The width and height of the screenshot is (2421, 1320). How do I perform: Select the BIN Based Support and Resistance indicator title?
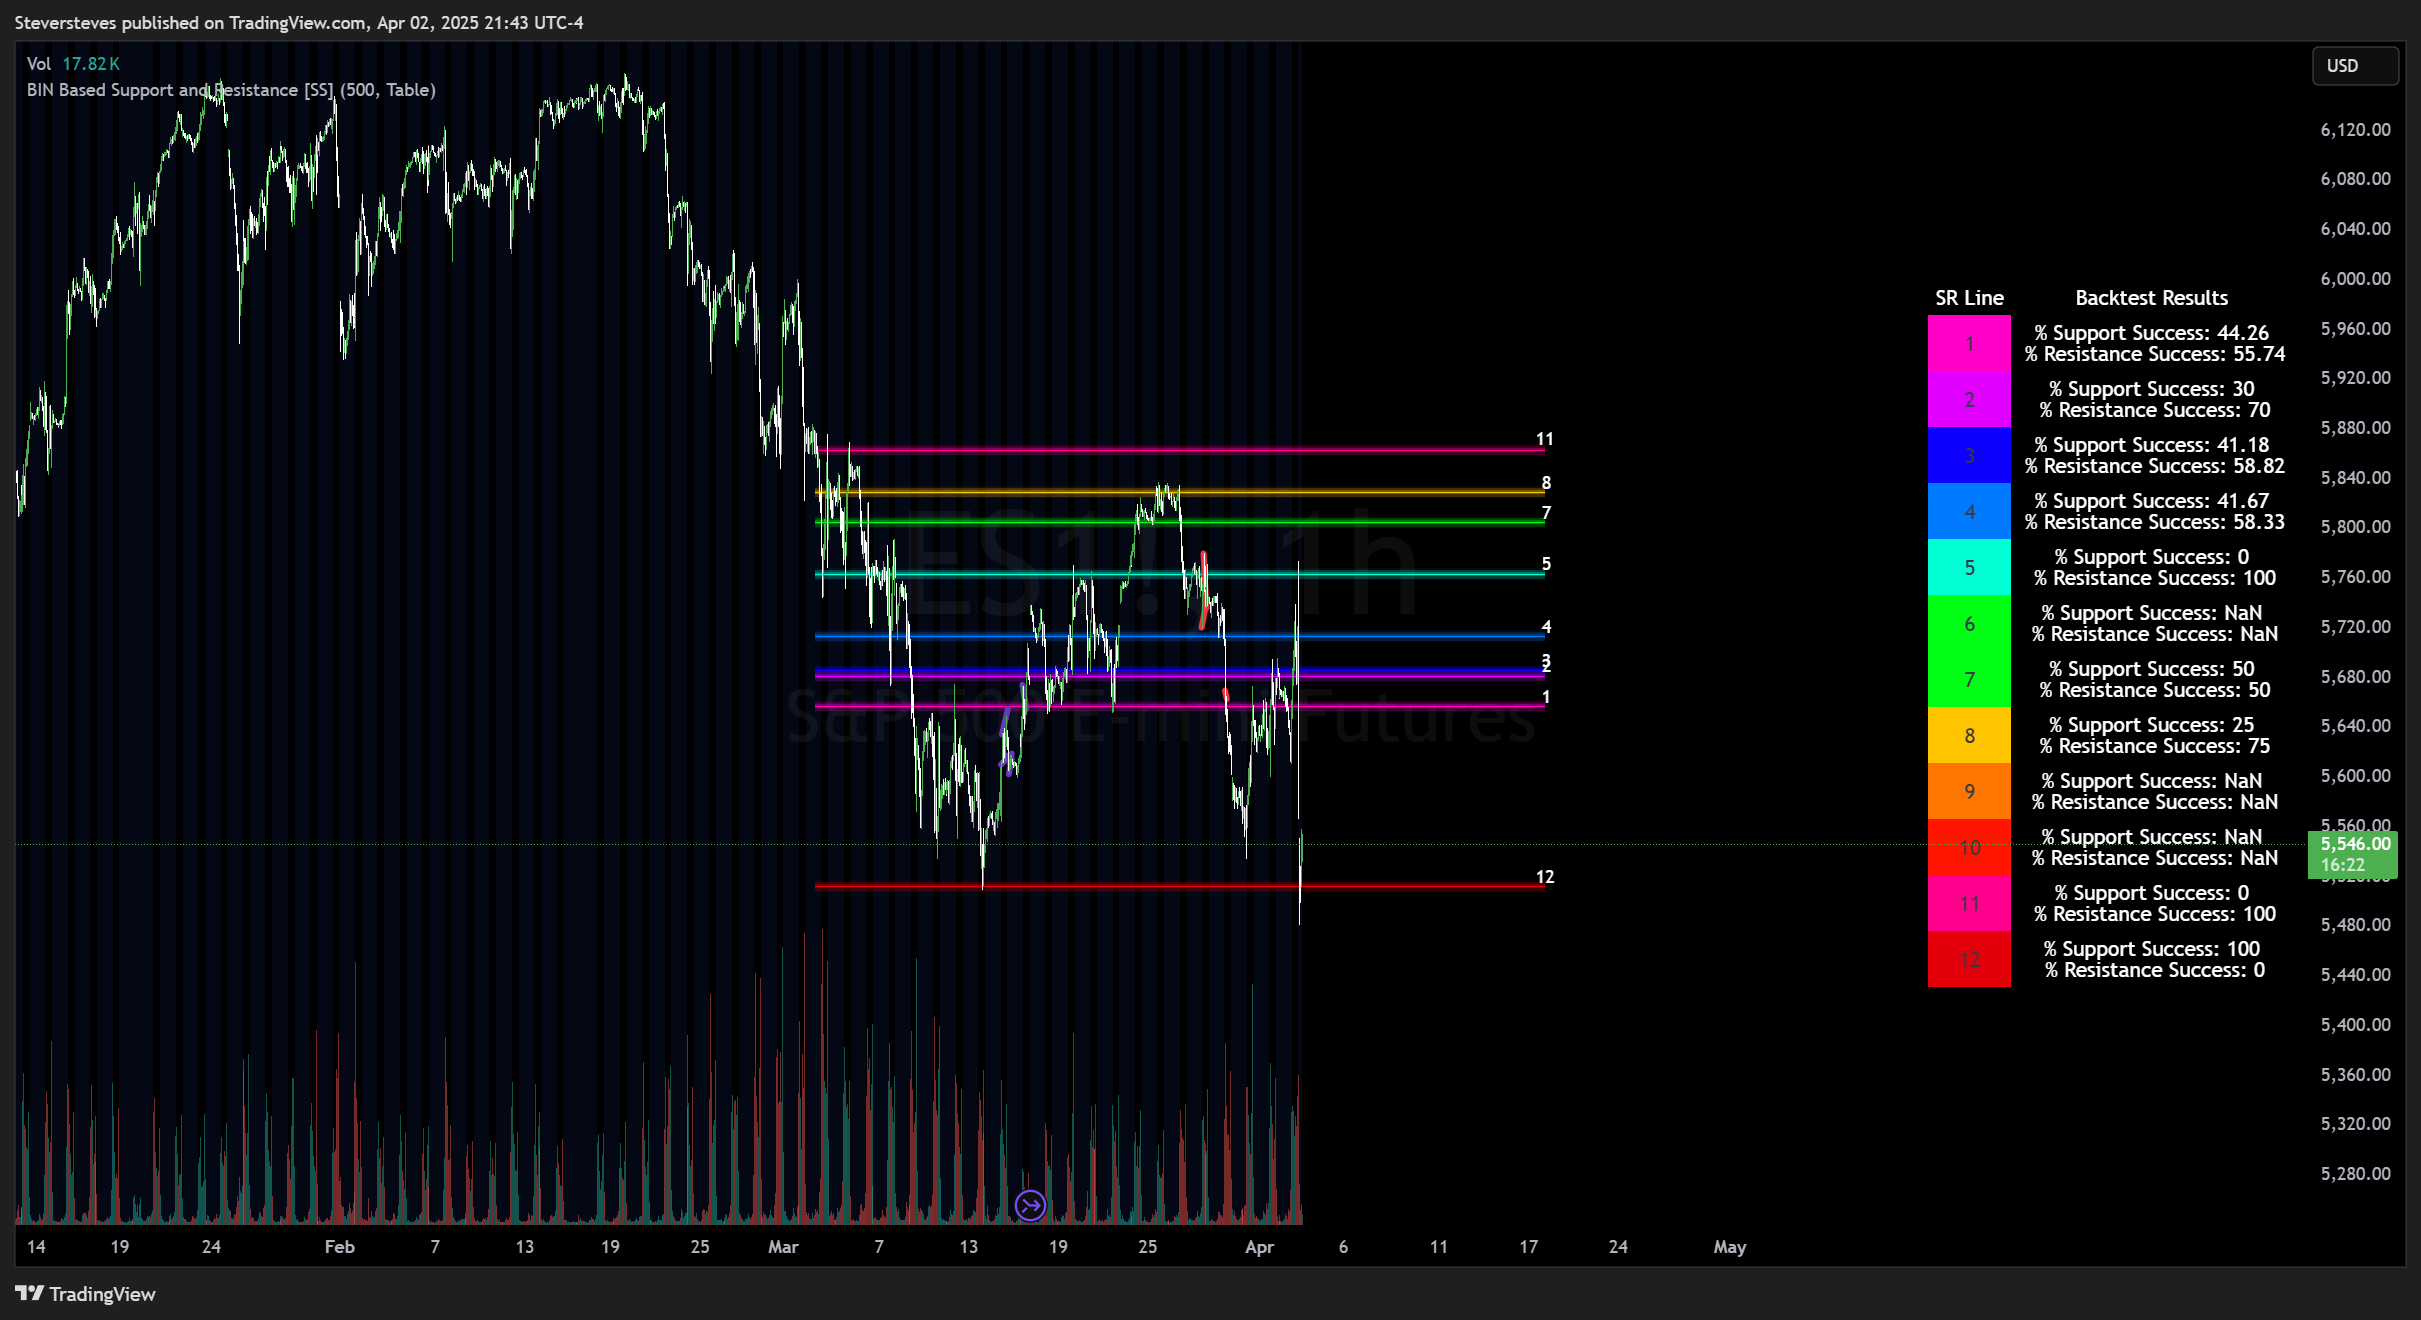click(231, 90)
